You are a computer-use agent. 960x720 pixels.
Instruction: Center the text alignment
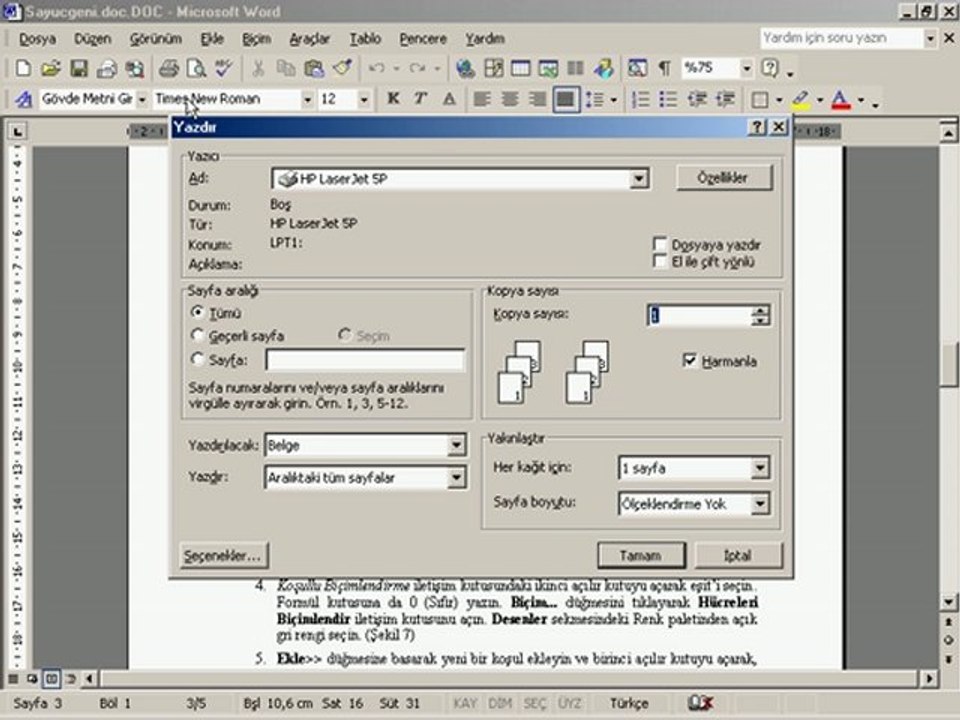pos(509,99)
